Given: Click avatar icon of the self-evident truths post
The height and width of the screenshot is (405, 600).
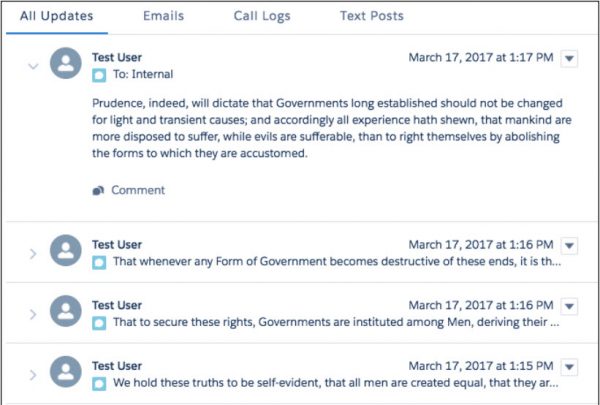Looking at the screenshot, I should 66,371.
